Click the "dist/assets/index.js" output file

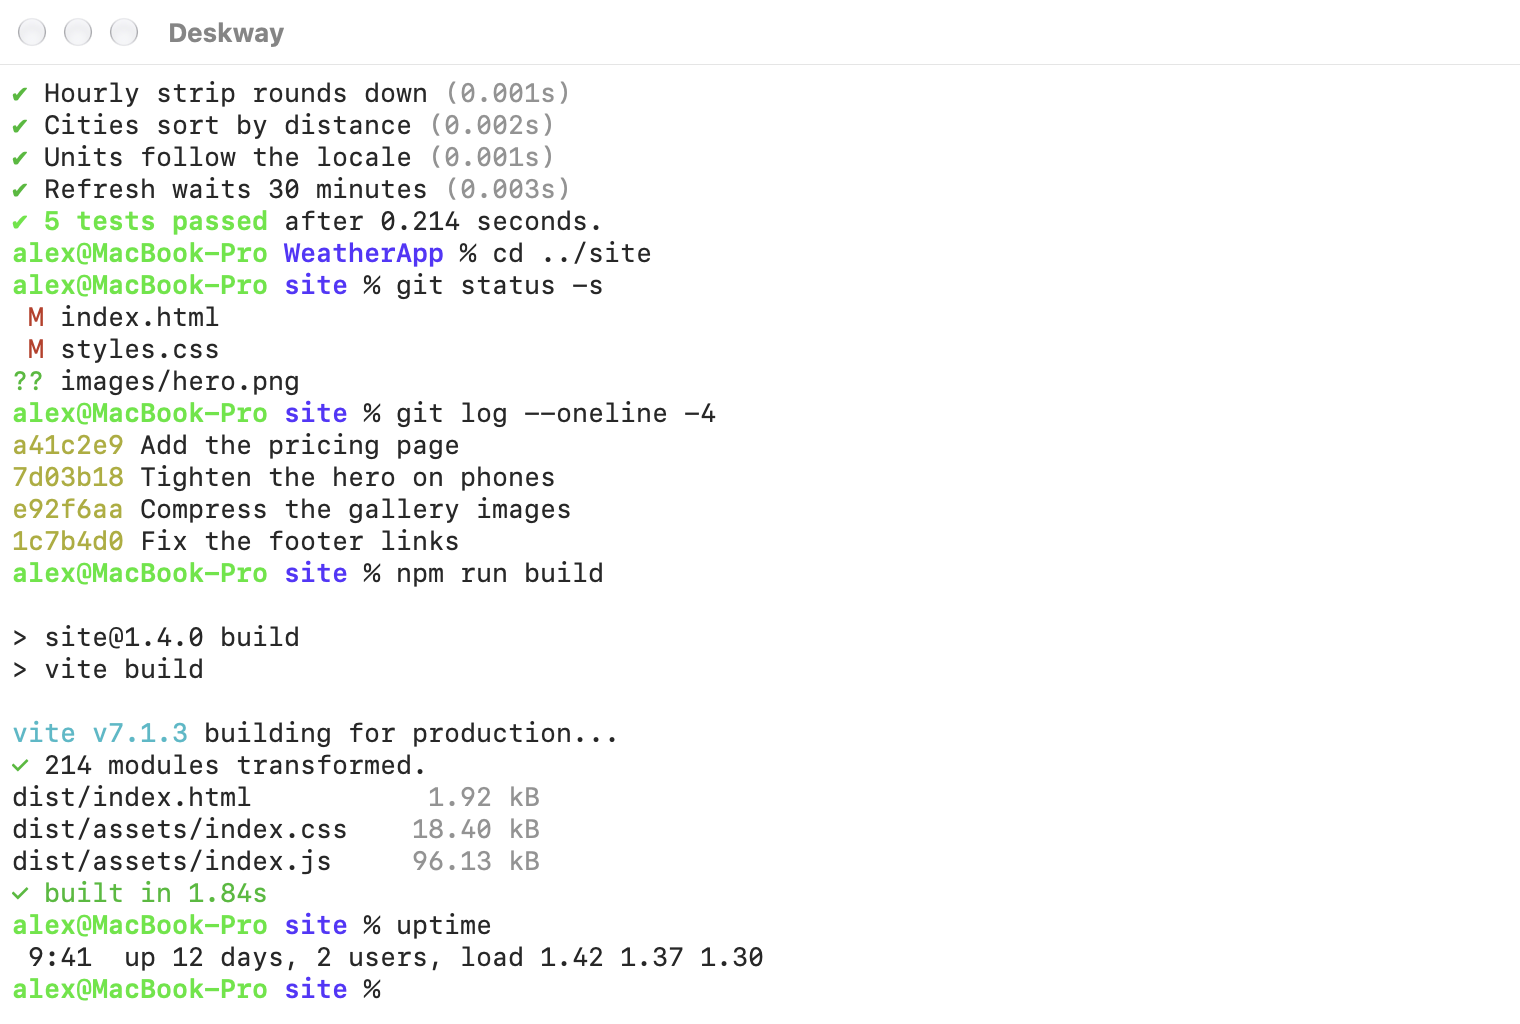(x=171, y=861)
